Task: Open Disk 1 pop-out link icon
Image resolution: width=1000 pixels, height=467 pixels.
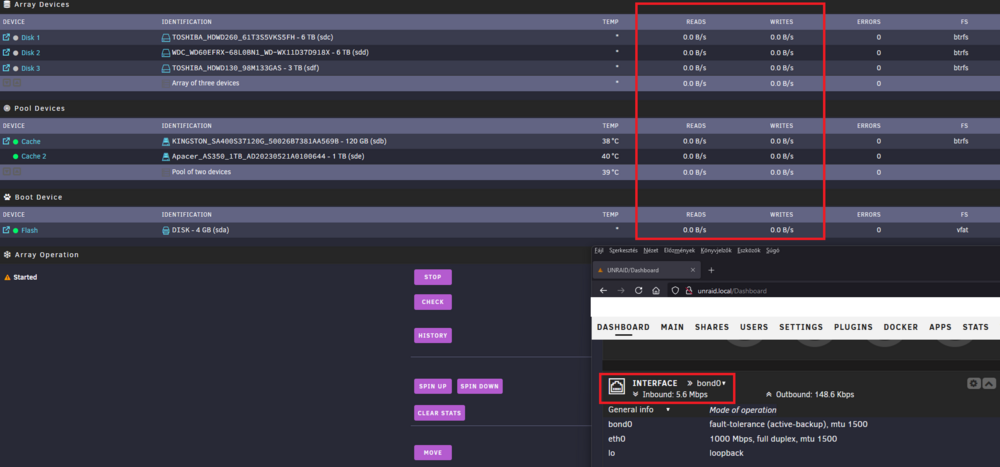Action: (6, 38)
